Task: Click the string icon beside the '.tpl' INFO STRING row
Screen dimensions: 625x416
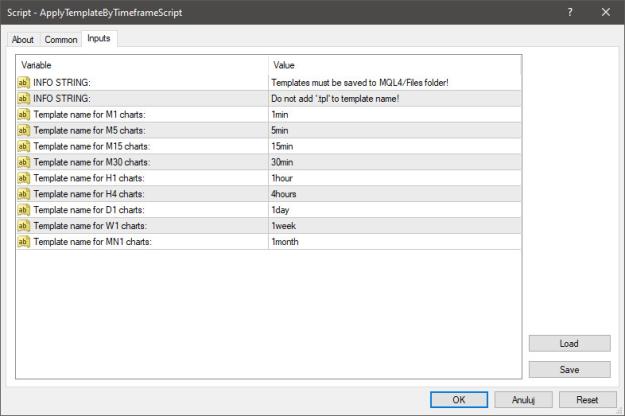Action: (x=24, y=98)
